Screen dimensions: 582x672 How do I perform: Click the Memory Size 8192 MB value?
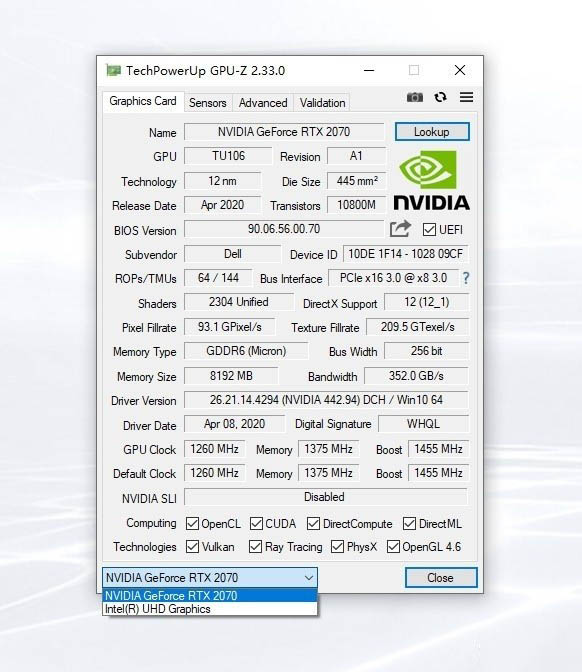coord(231,376)
